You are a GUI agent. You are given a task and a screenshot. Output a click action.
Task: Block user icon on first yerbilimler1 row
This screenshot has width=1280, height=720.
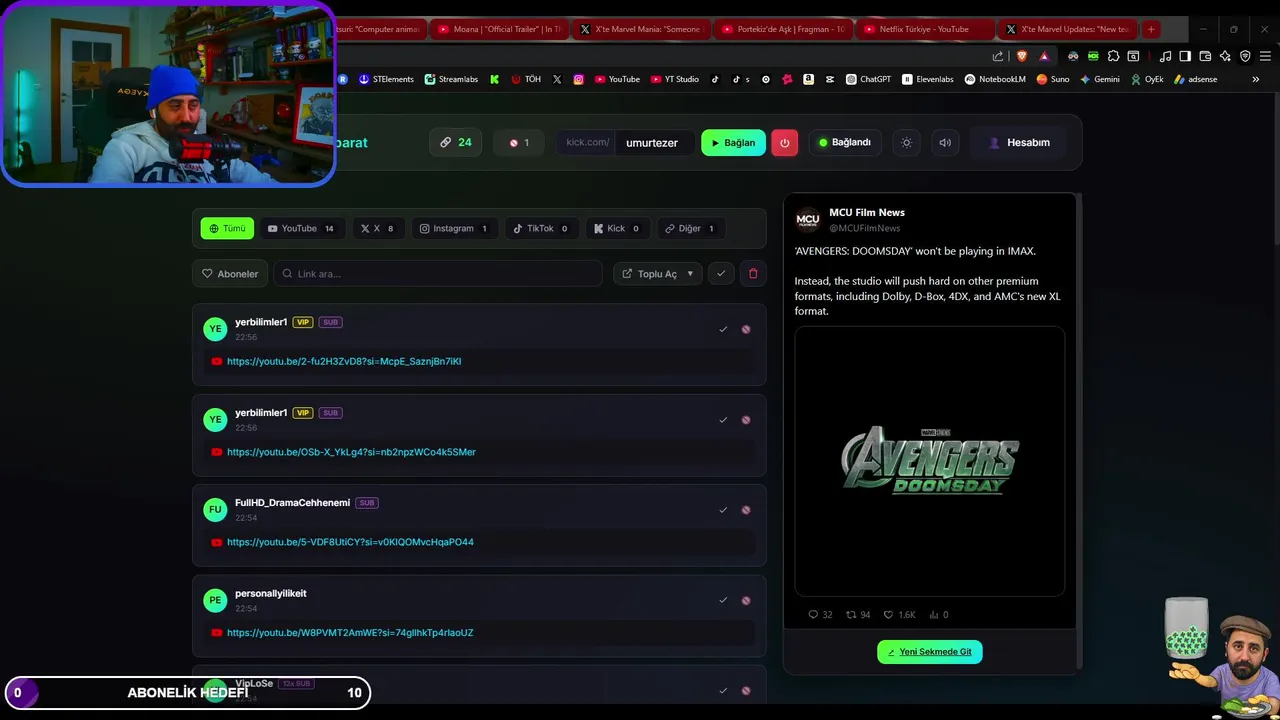[x=746, y=329]
